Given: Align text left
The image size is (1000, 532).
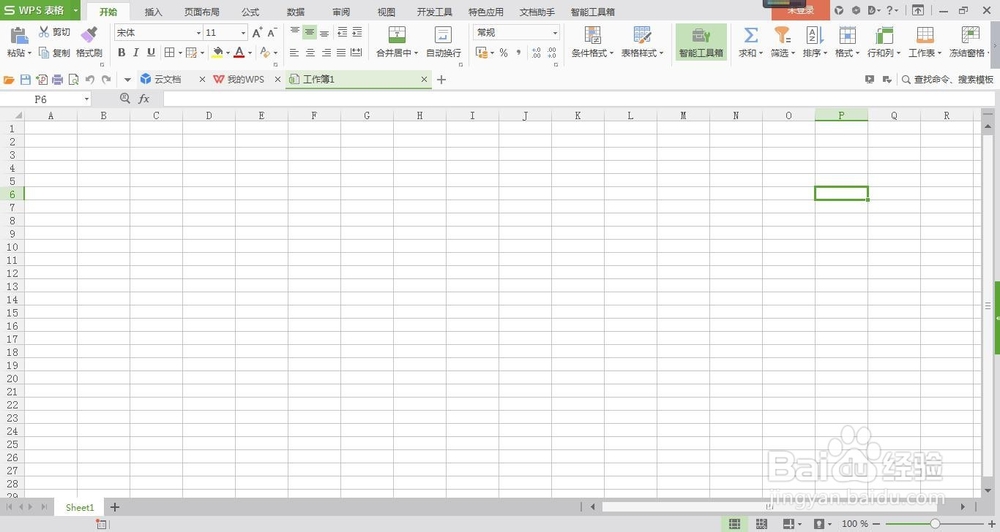Looking at the screenshot, I should tap(294, 53).
